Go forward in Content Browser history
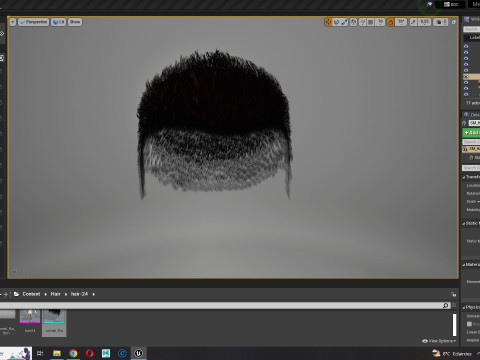Viewport: 480px width, 360px height. click(6, 294)
